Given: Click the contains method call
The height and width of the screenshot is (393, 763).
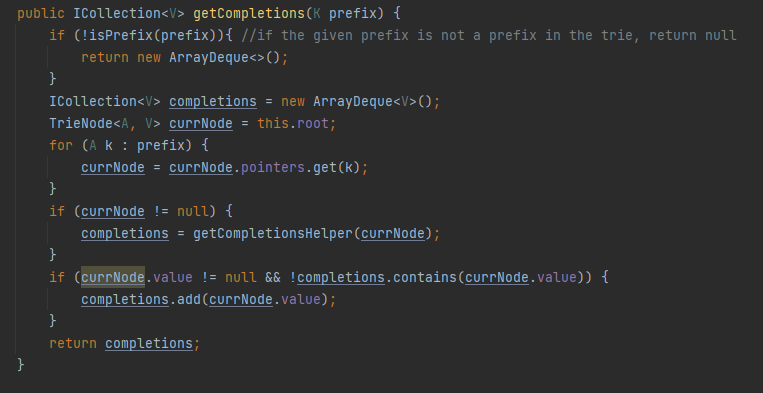Looking at the screenshot, I should point(424,277).
